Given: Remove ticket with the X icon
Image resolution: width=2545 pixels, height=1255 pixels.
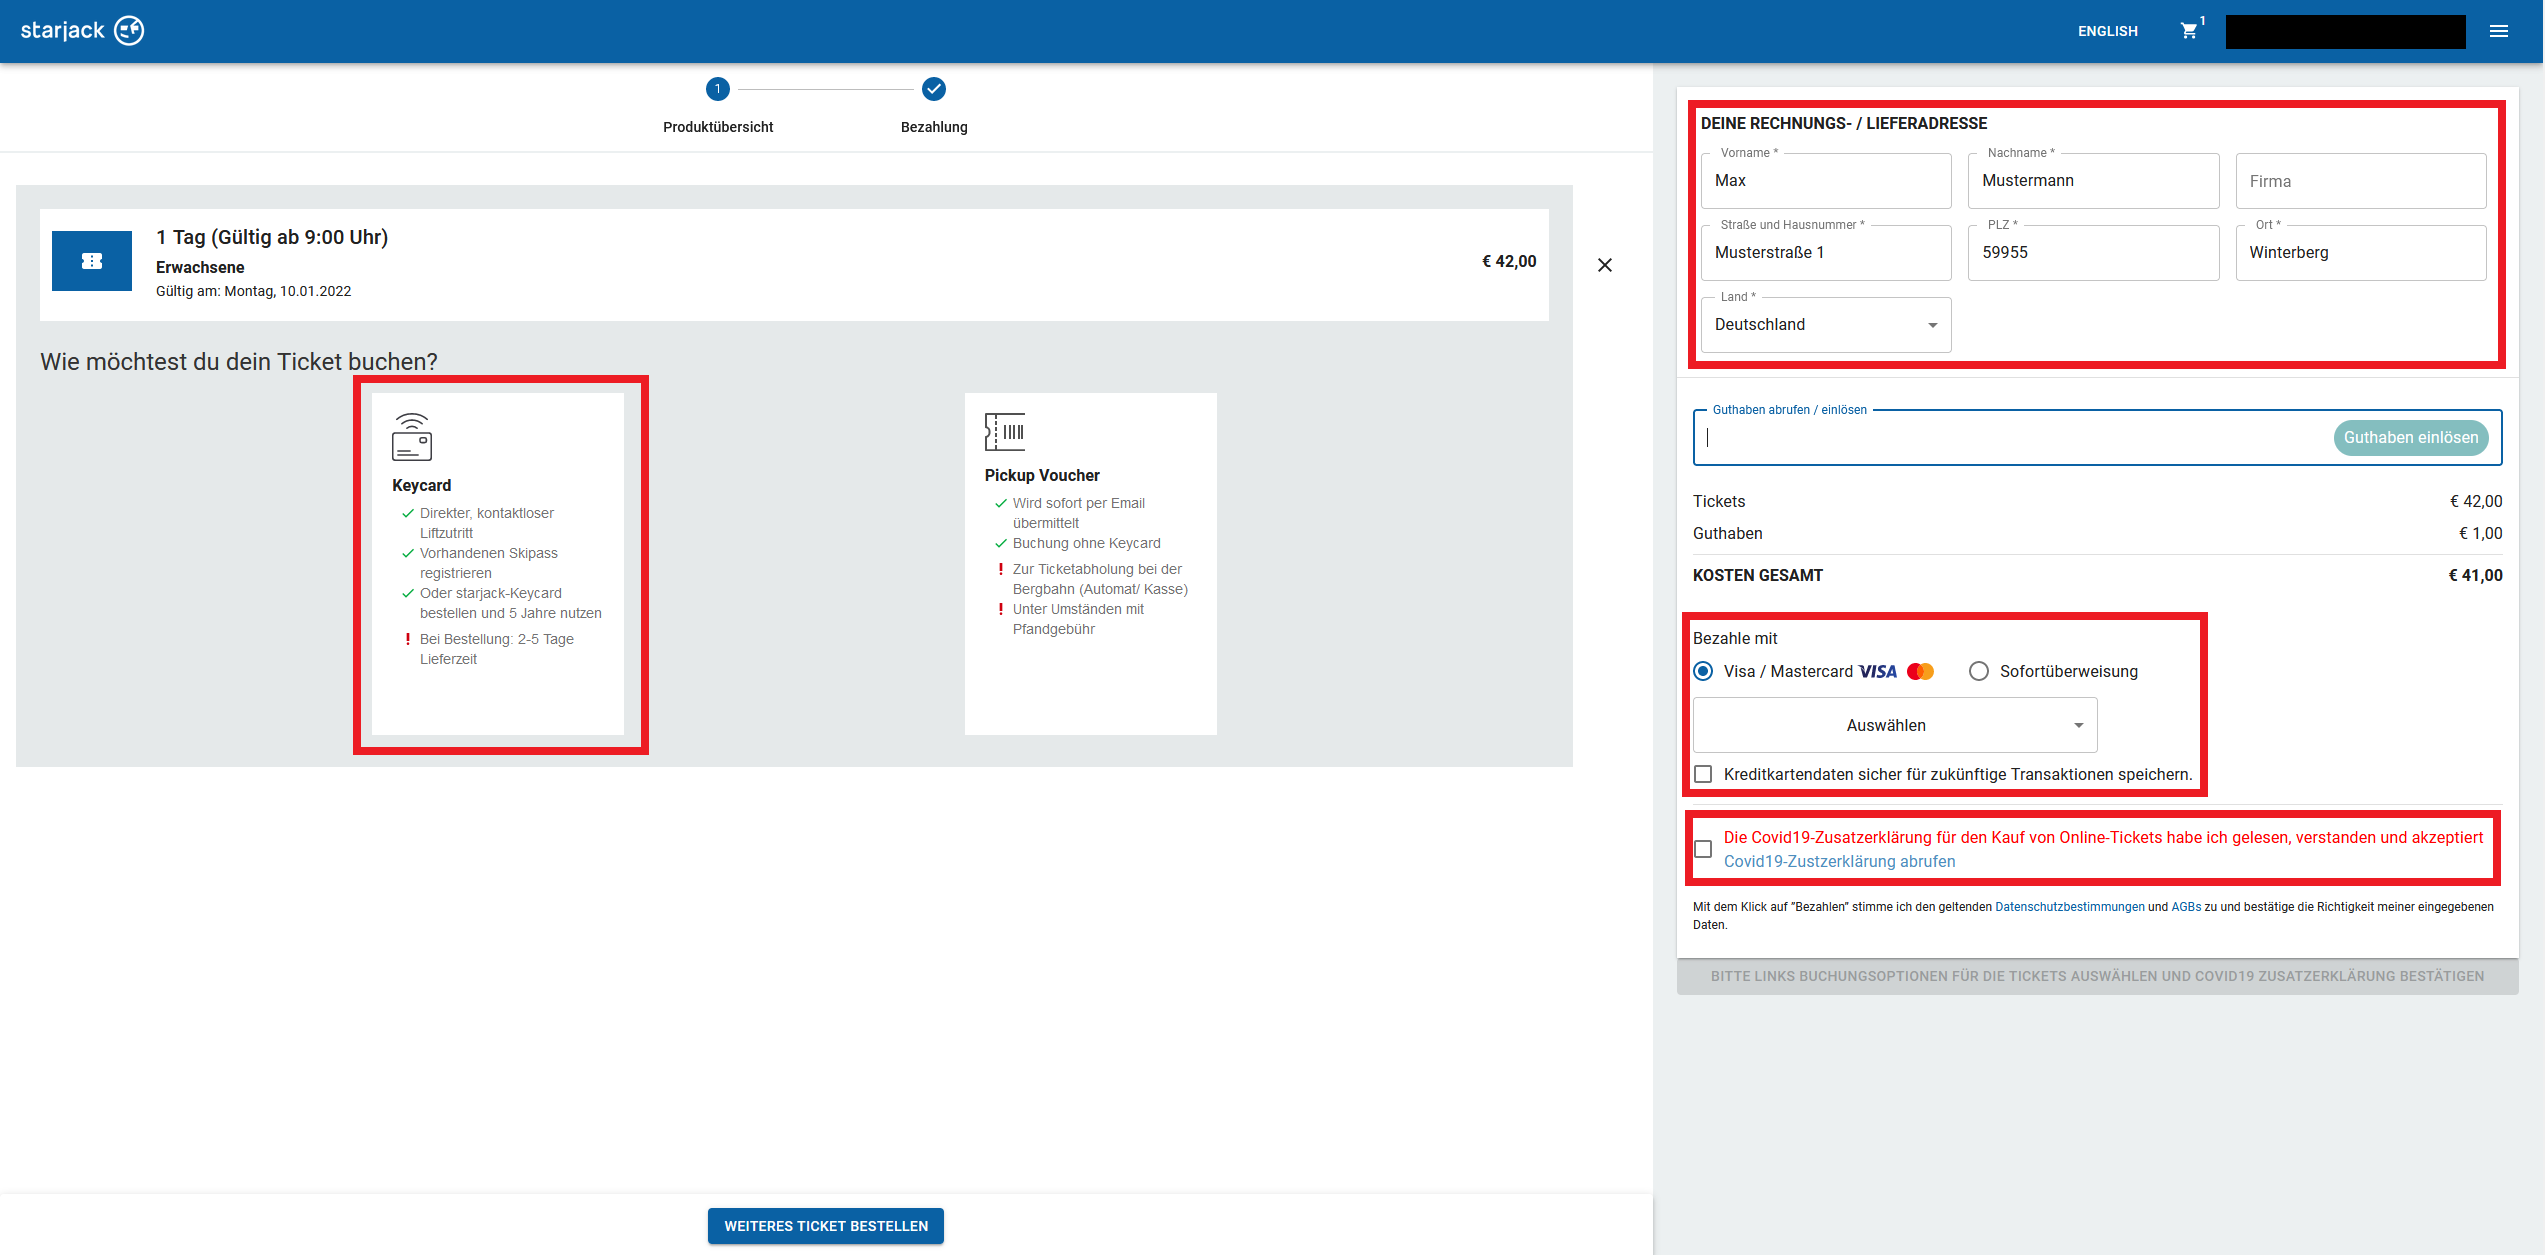Looking at the screenshot, I should [1604, 265].
